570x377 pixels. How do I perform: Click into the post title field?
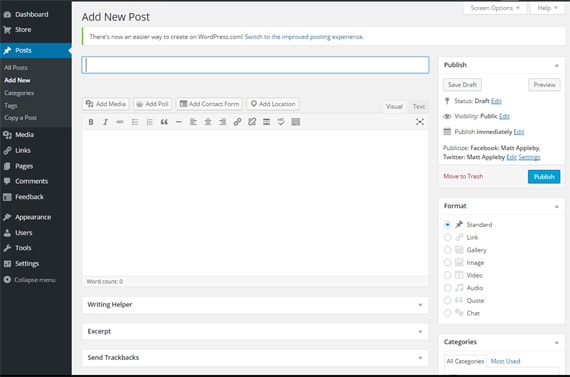(x=255, y=65)
